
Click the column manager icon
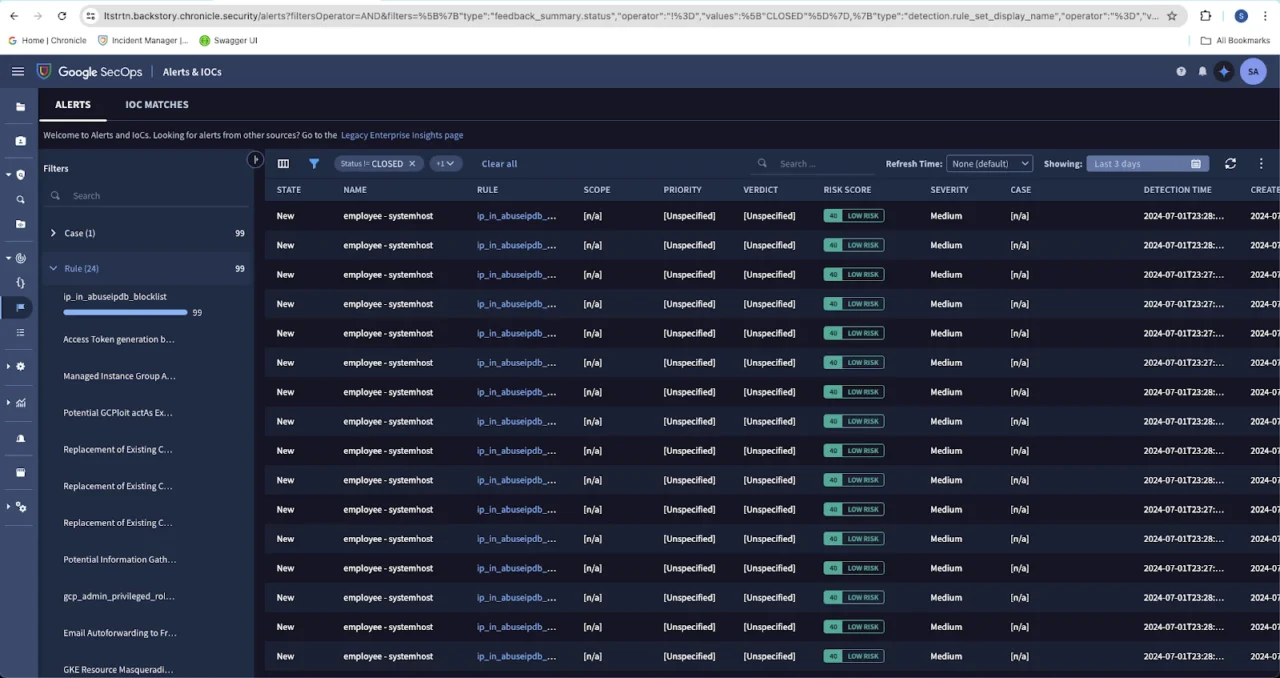(x=283, y=164)
